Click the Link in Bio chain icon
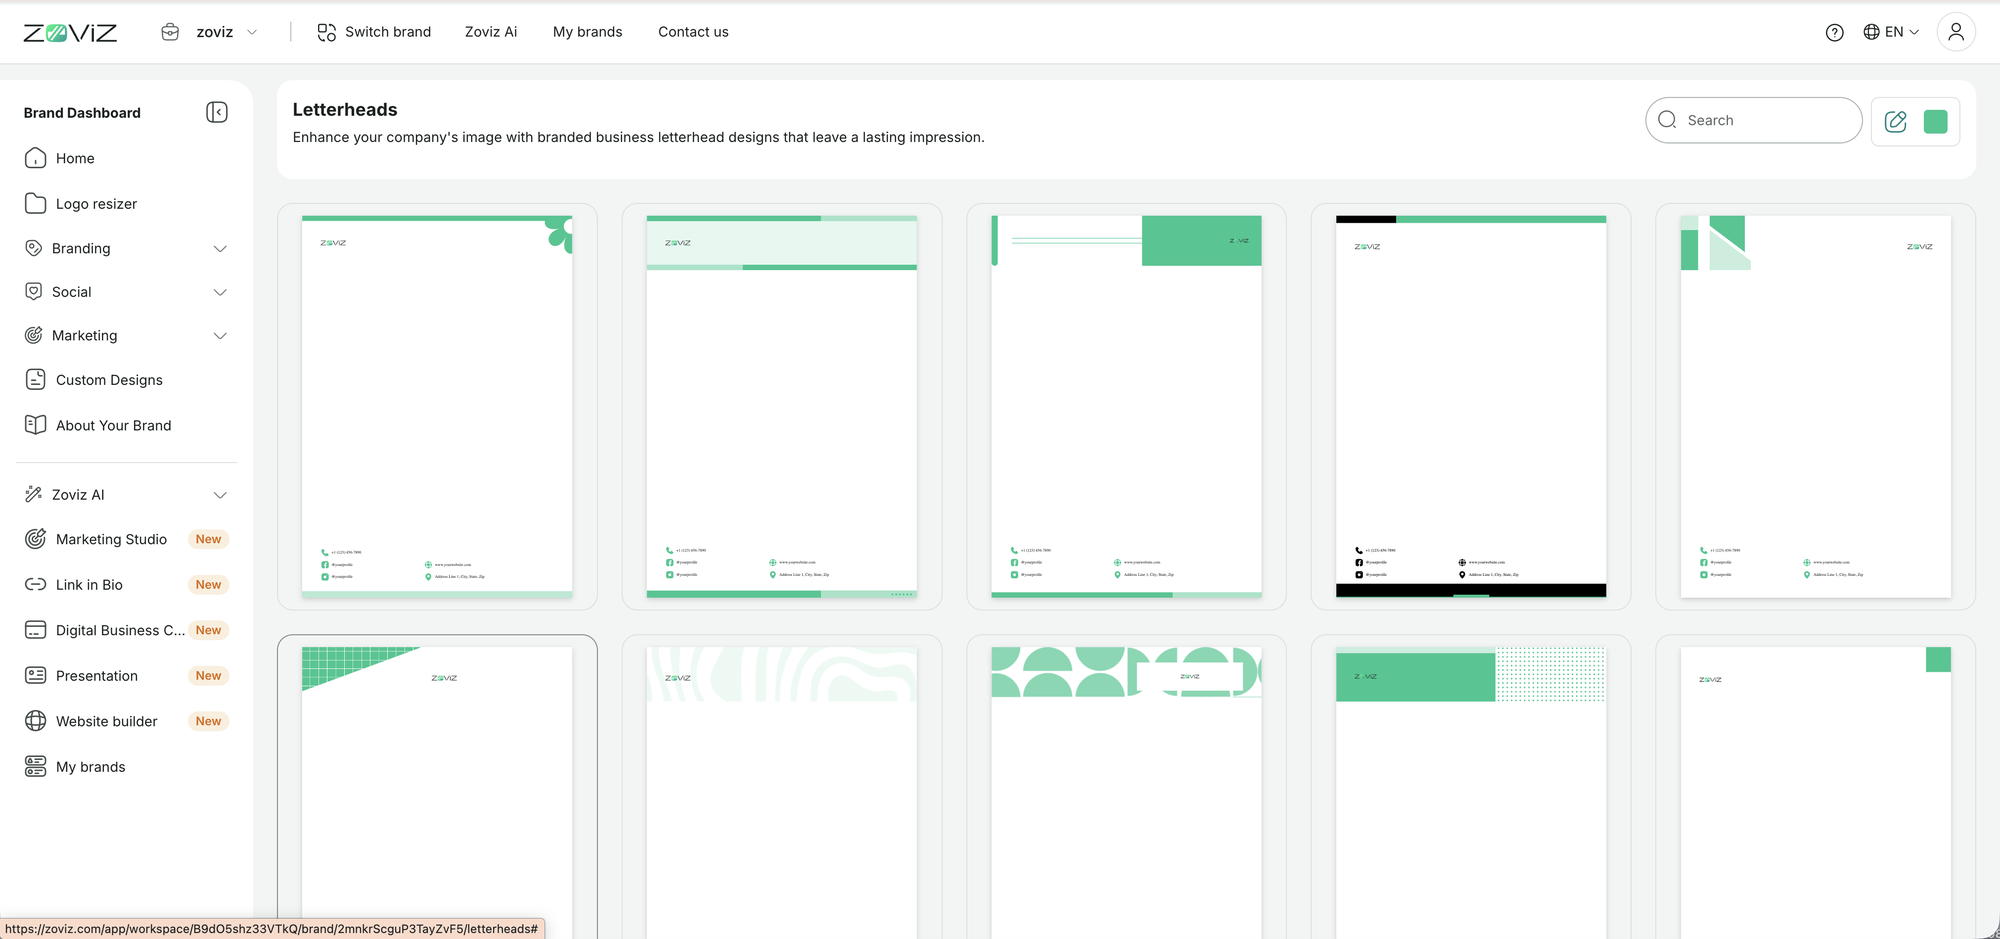 pyautogui.click(x=35, y=584)
